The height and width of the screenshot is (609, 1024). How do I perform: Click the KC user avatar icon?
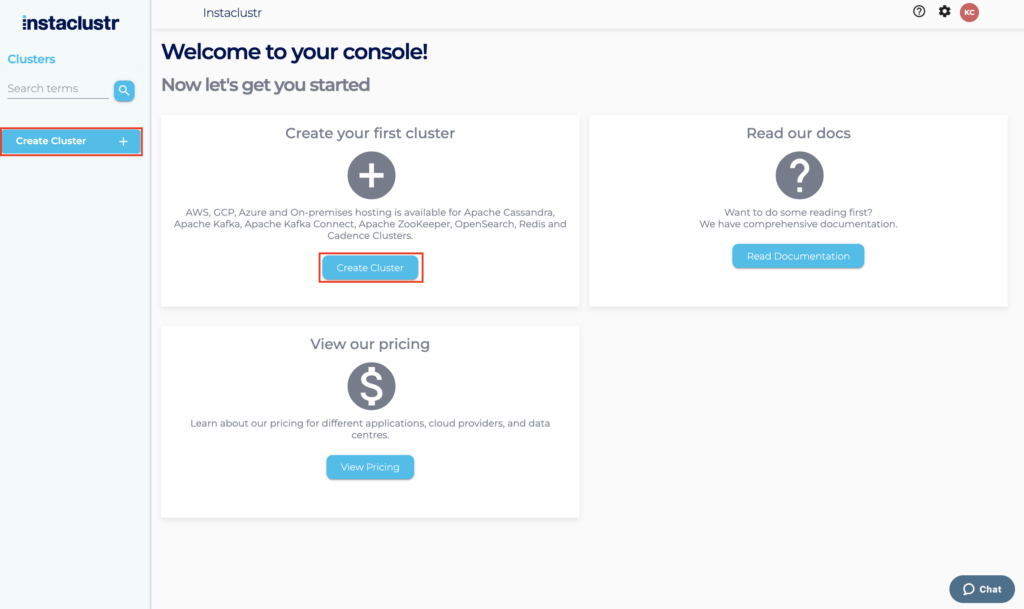click(967, 12)
